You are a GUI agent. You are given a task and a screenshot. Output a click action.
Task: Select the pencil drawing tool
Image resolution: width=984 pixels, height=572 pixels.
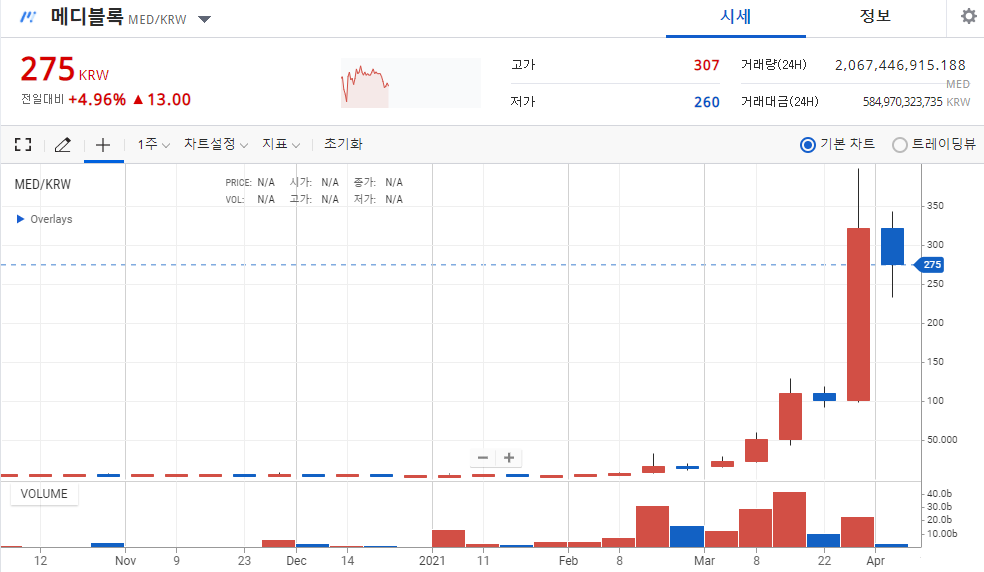click(x=63, y=145)
